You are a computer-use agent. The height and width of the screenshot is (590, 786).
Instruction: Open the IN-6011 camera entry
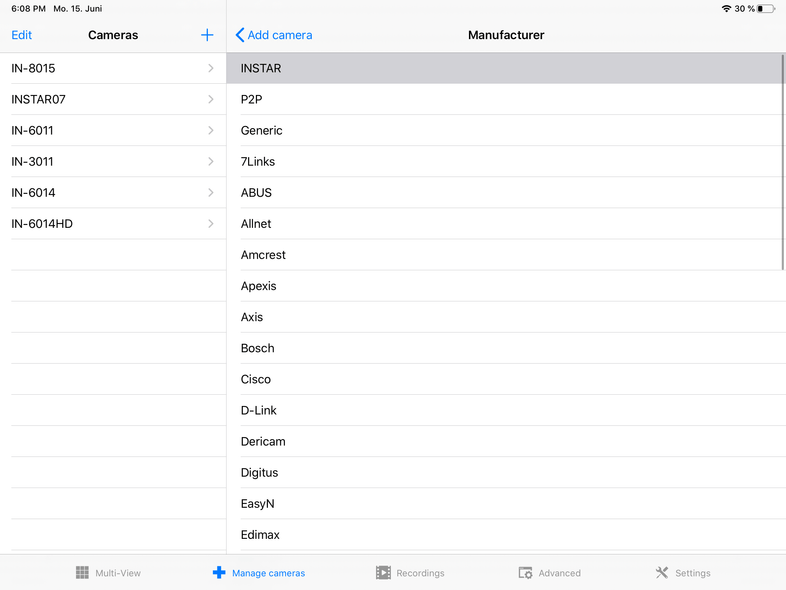point(113,130)
